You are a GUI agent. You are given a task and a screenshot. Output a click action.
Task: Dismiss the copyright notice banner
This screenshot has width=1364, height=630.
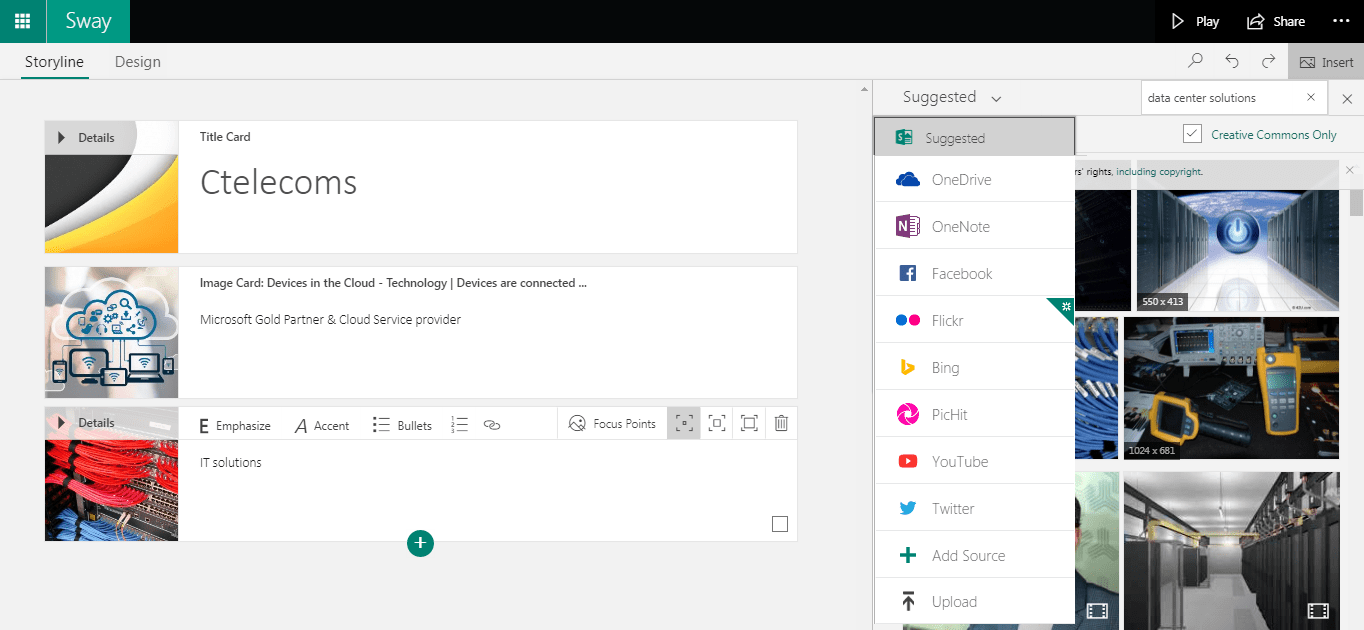1349,170
